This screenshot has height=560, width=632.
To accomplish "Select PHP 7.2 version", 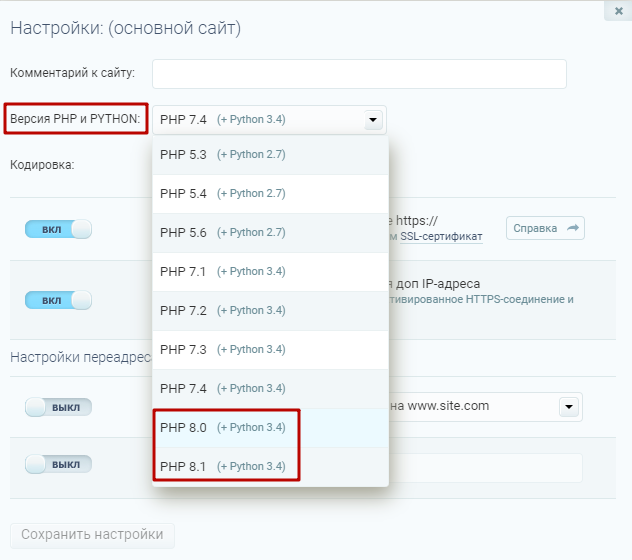I will (270, 310).
